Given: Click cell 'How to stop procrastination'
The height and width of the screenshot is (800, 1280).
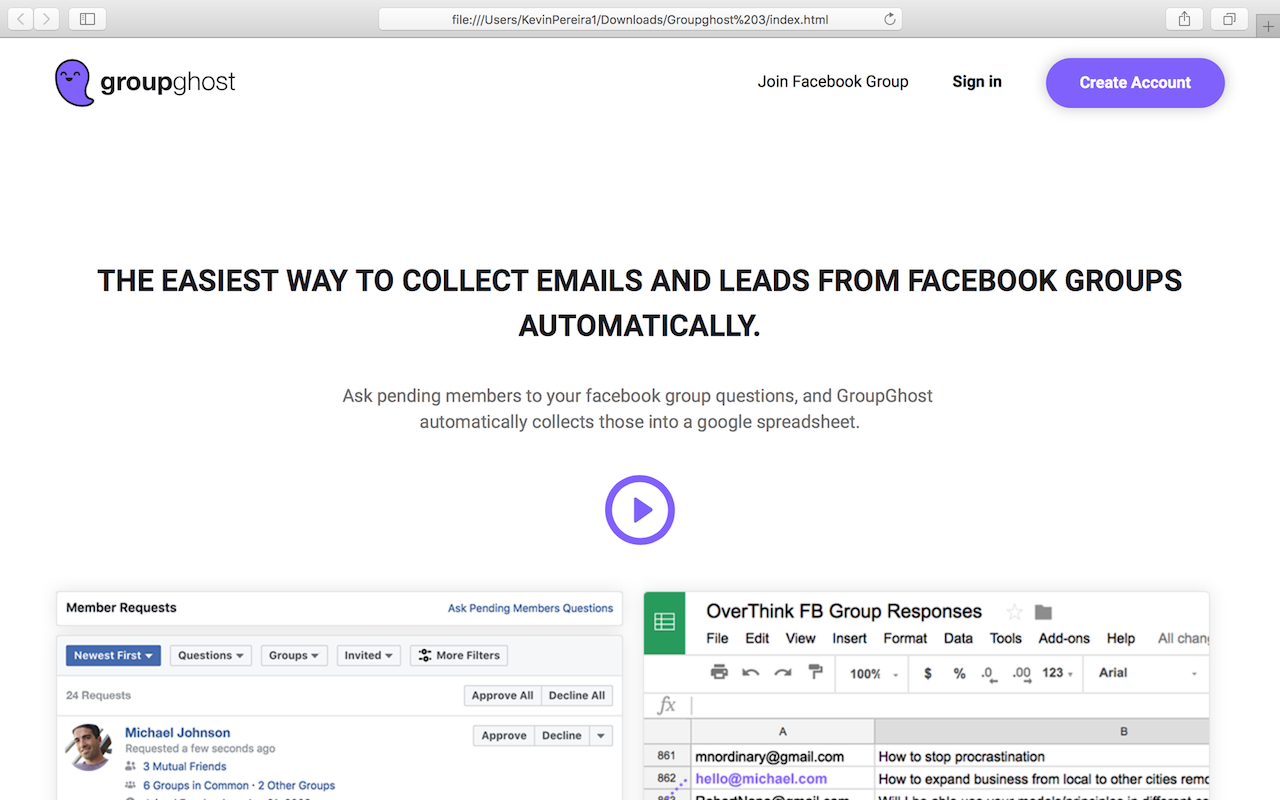Looking at the screenshot, I should tap(1042, 757).
